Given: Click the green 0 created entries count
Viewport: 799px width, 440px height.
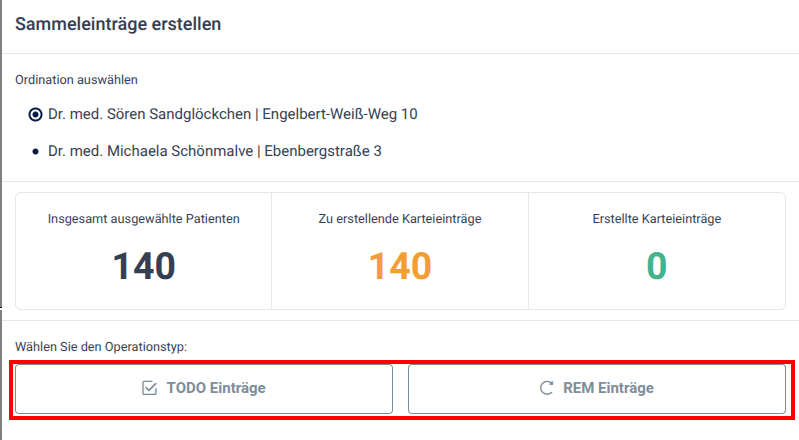Looking at the screenshot, I should coord(657,266).
